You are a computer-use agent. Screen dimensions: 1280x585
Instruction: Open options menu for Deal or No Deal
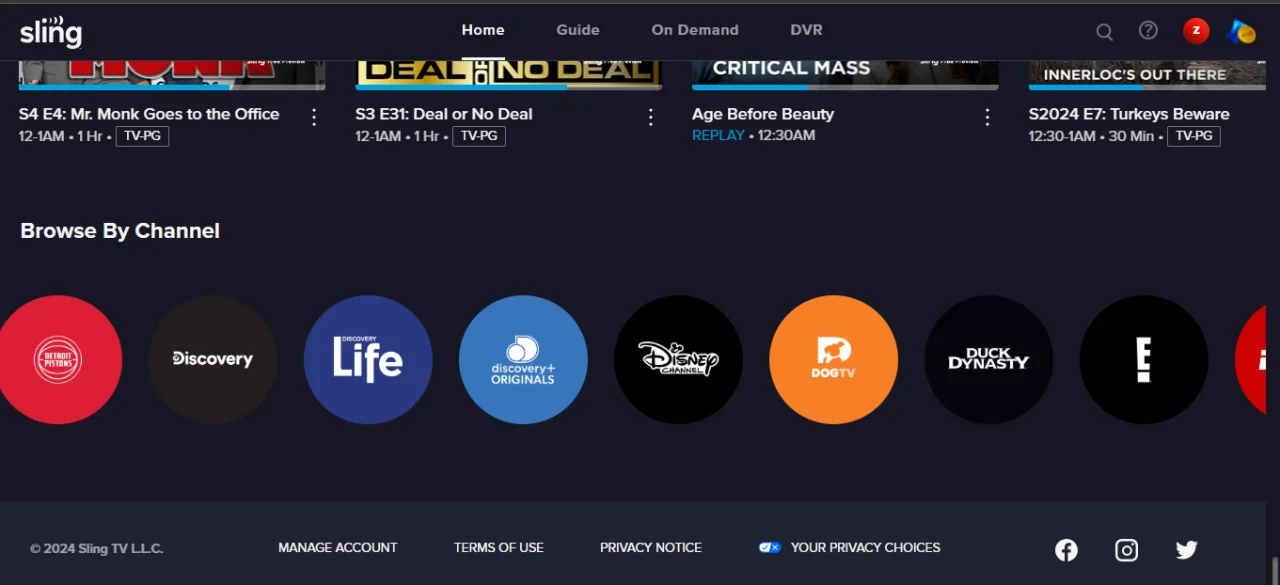click(651, 117)
